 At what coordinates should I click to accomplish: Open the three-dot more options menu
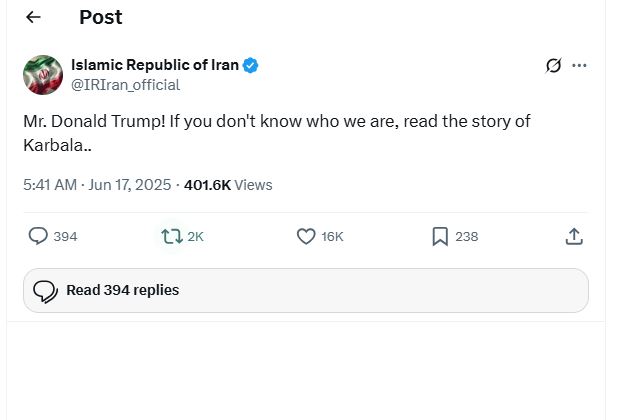click(x=579, y=65)
